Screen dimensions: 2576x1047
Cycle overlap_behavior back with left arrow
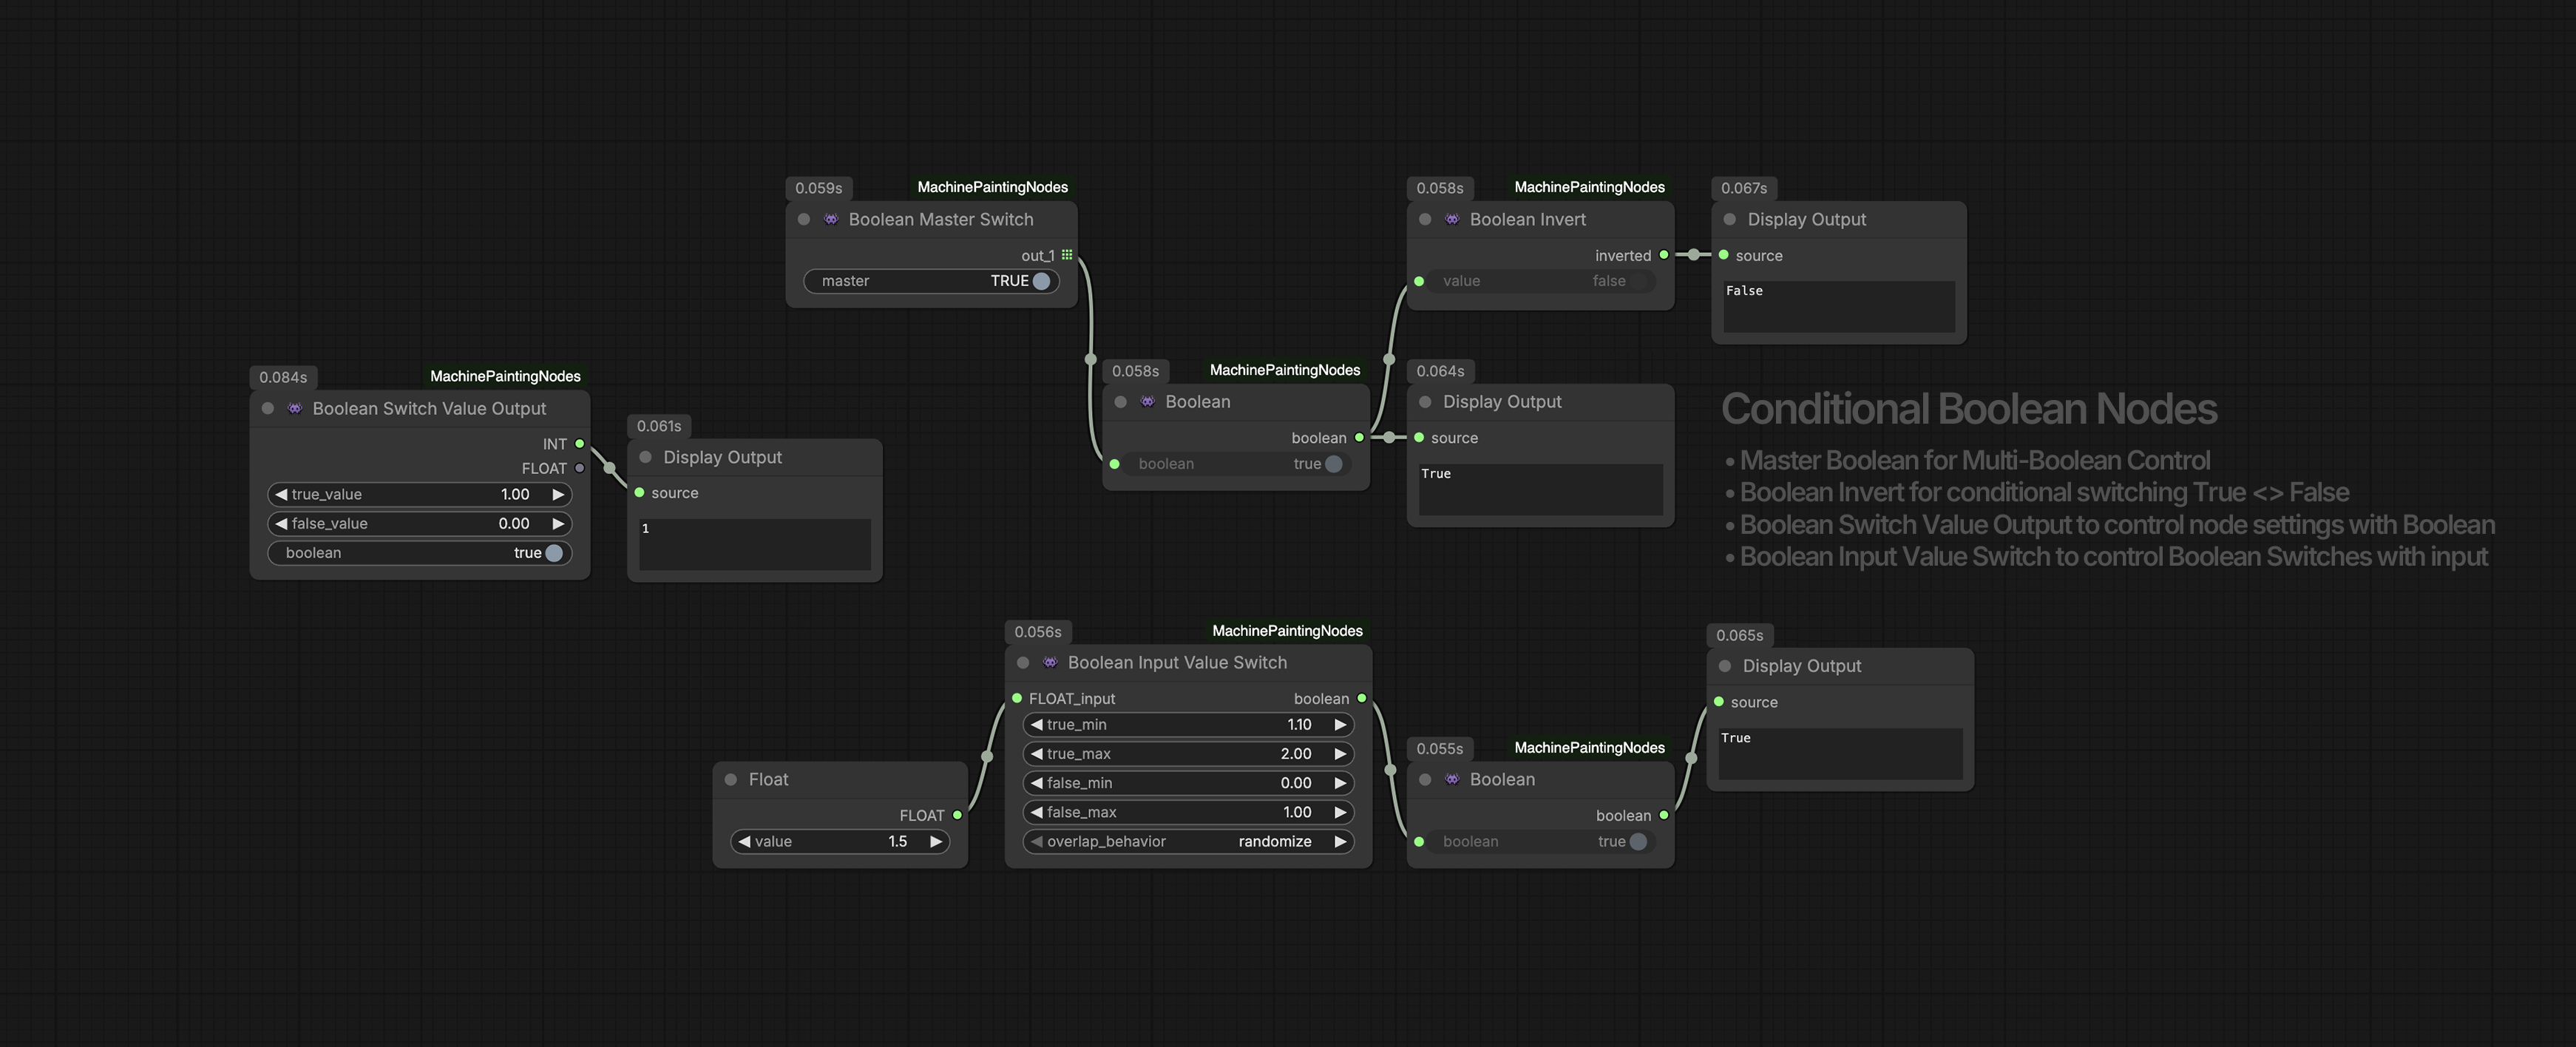click(1037, 842)
